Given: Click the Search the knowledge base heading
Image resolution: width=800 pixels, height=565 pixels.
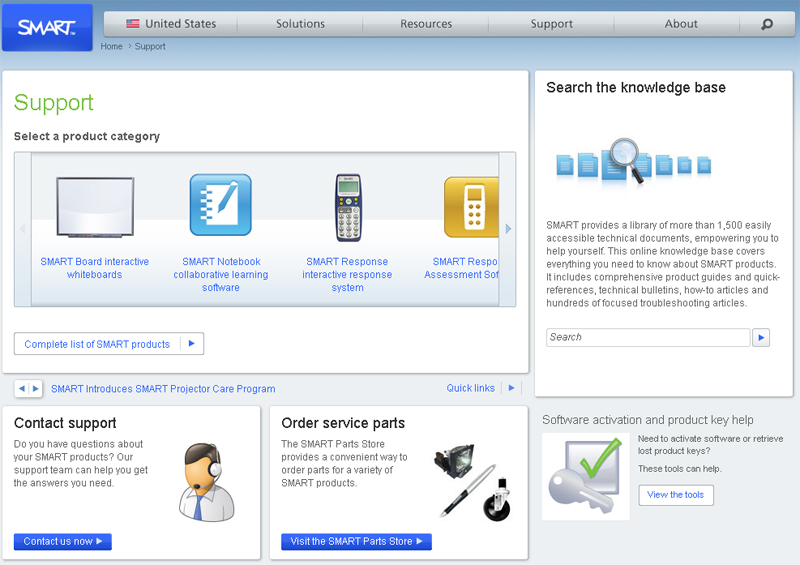Looking at the screenshot, I should pyautogui.click(x=636, y=88).
